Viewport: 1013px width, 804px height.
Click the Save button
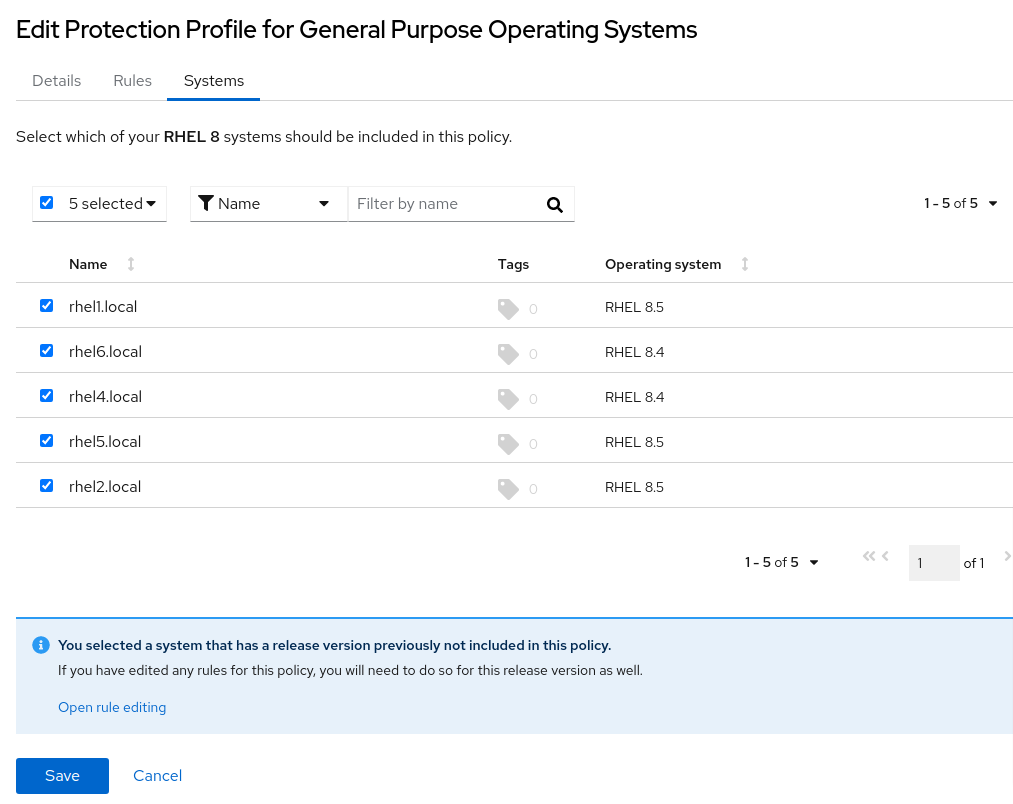pyautogui.click(x=62, y=776)
